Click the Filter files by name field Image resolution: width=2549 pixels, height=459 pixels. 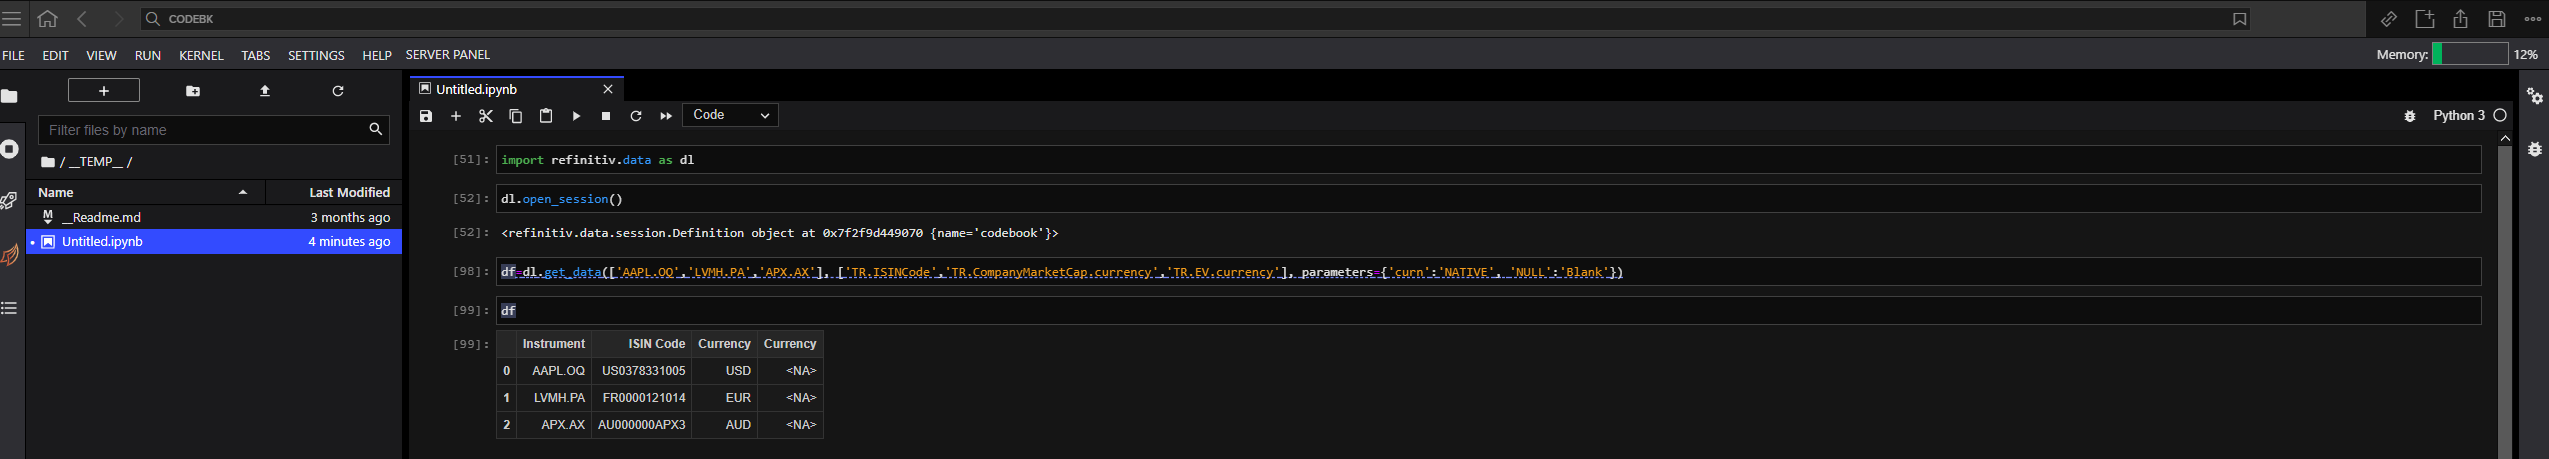pos(214,130)
